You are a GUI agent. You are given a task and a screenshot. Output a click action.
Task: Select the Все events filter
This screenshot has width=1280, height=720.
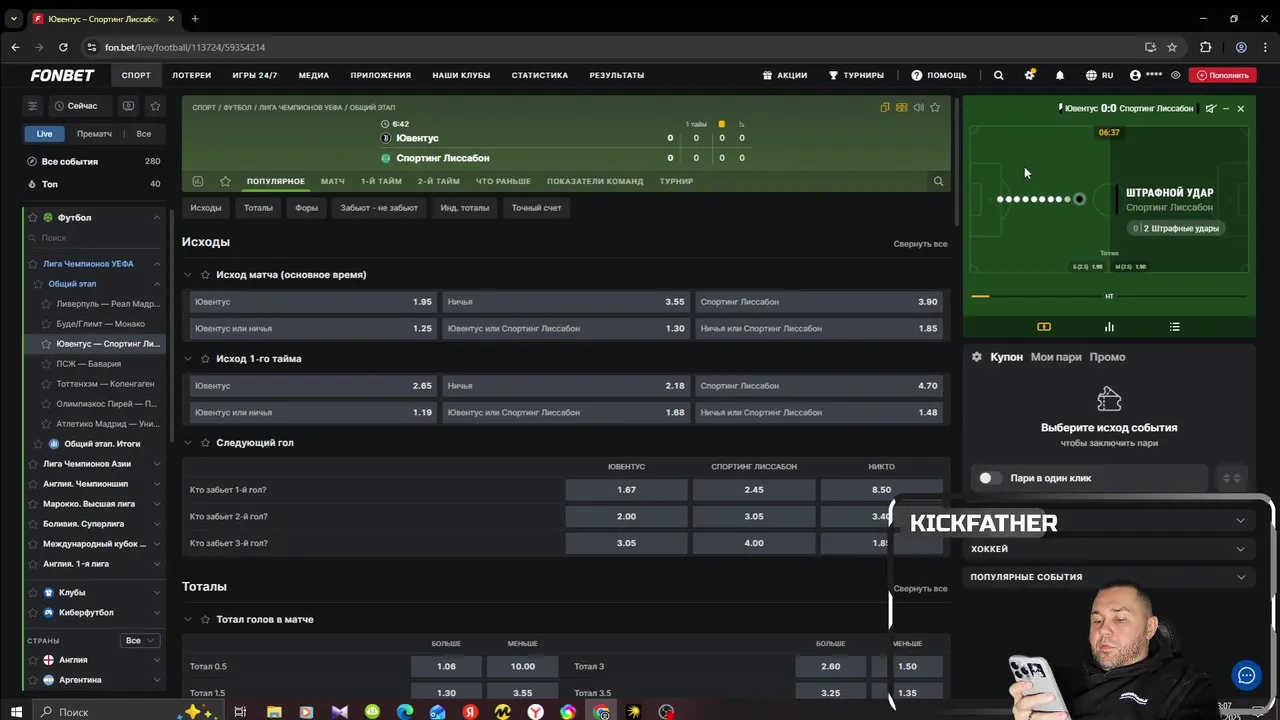[144, 134]
